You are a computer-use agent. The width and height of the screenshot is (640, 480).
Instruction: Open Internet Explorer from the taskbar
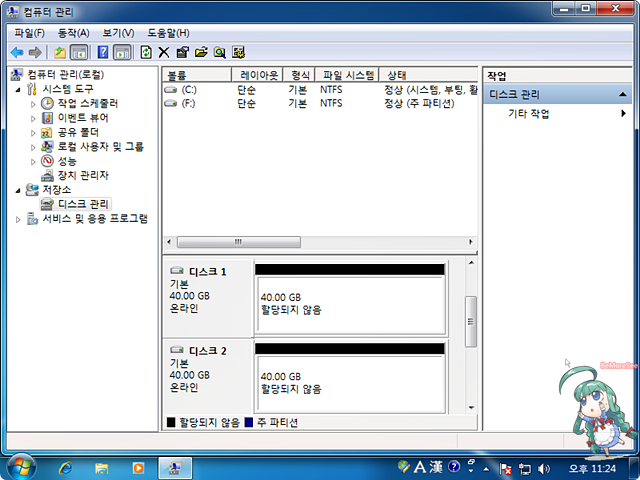[66, 467]
